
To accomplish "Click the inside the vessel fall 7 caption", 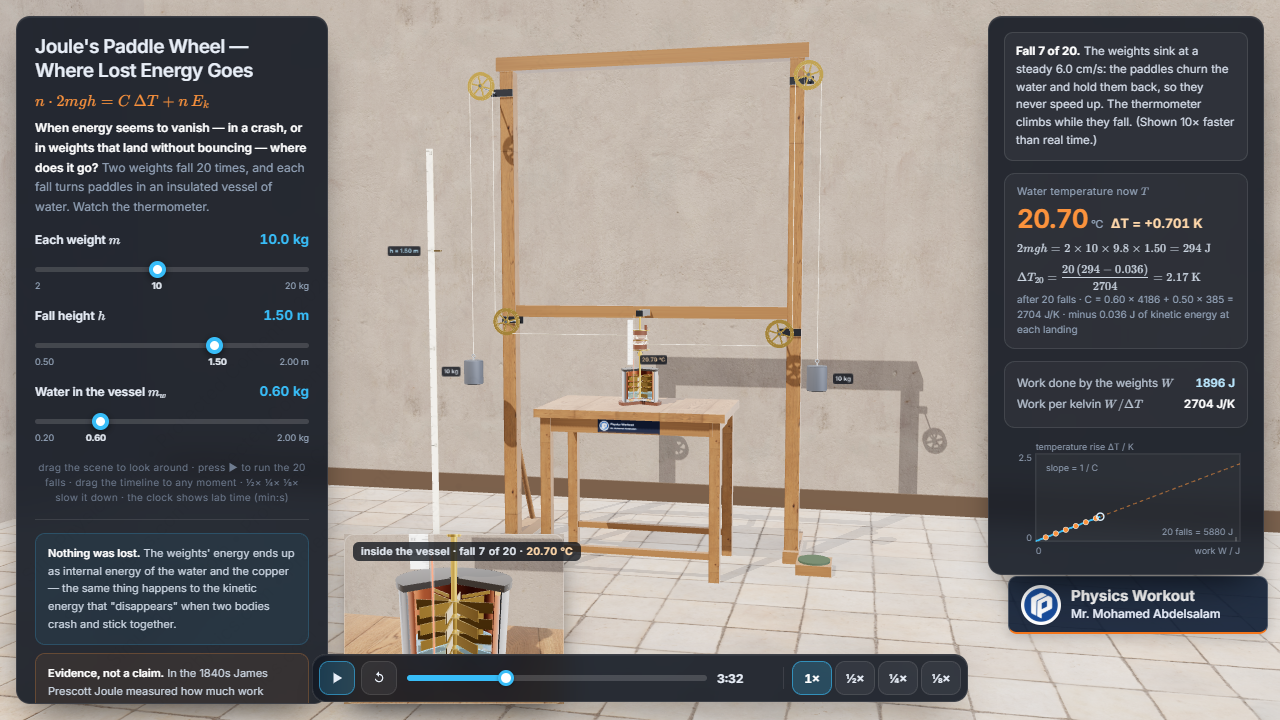I will (x=467, y=551).
